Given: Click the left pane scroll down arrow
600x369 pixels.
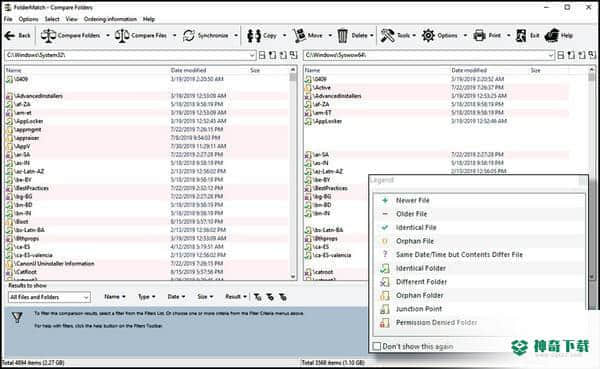Looking at the screenshot, I should (293, 277).
